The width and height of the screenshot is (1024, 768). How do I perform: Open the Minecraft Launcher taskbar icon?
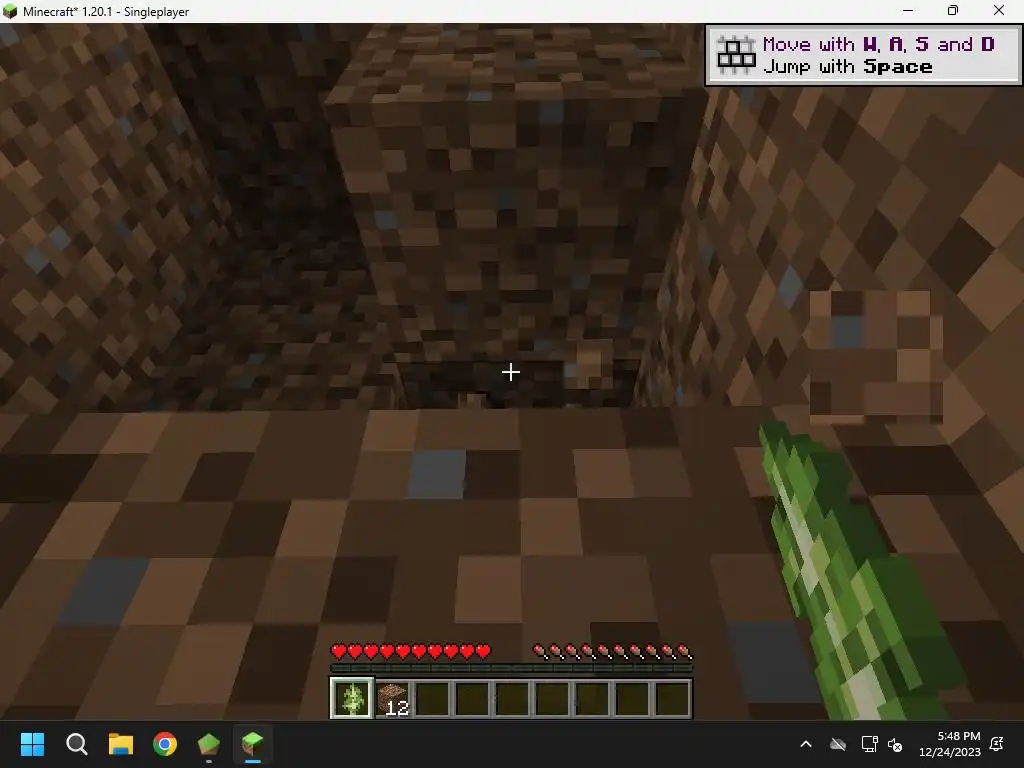[209, 744]
